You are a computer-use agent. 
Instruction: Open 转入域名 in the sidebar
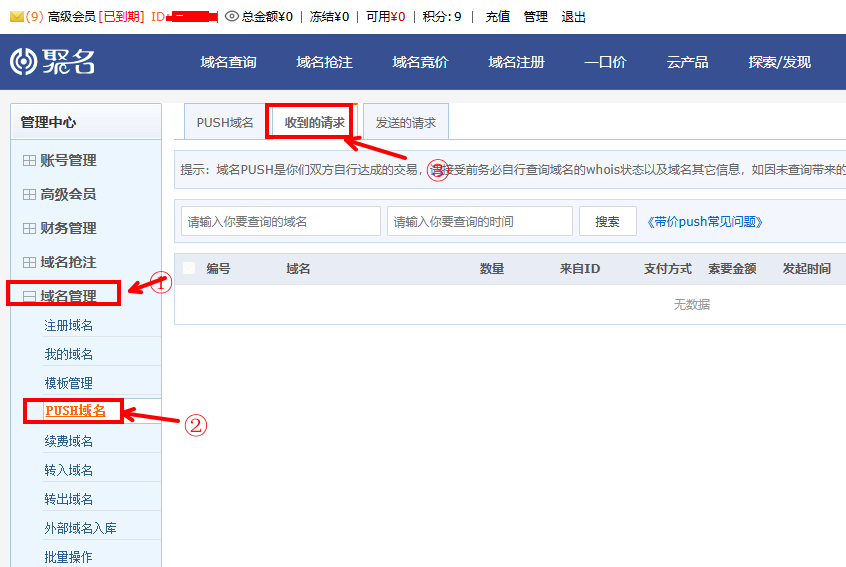(69, 470)
